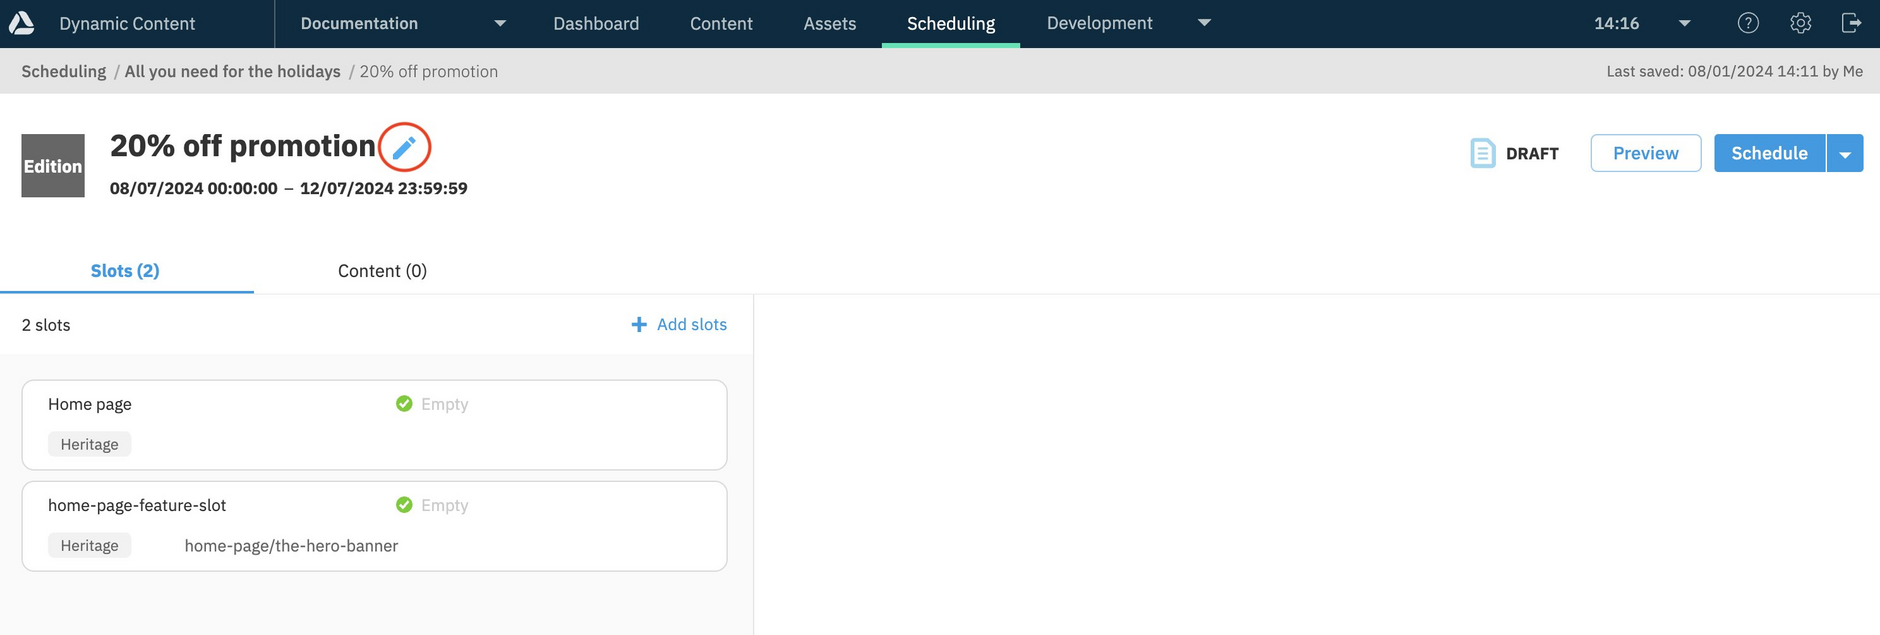Open the Development menu dropdown arrow
This screenshot has height=635, width=1880.
(x=1204, y=23)
